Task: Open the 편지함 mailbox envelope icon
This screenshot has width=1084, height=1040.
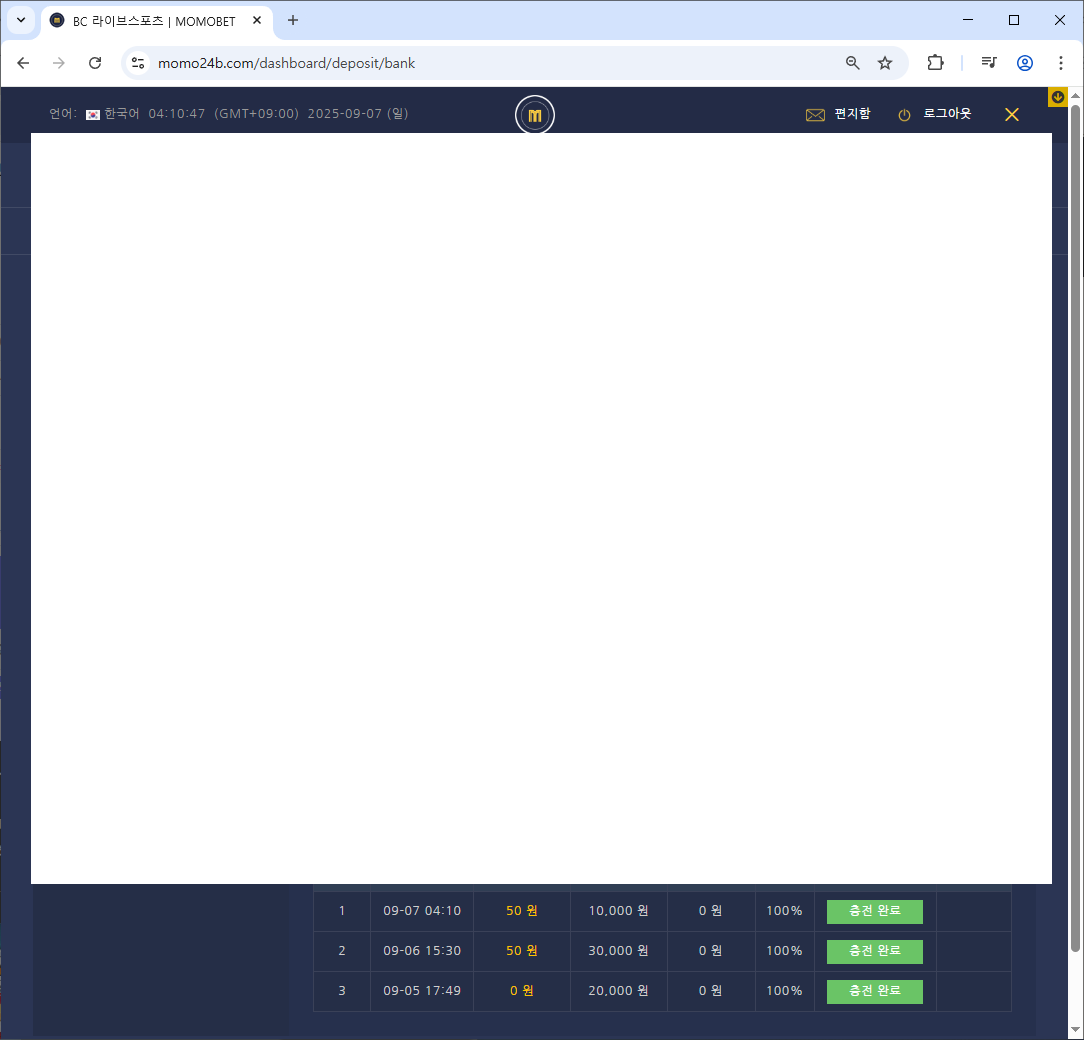Action: 815,115
